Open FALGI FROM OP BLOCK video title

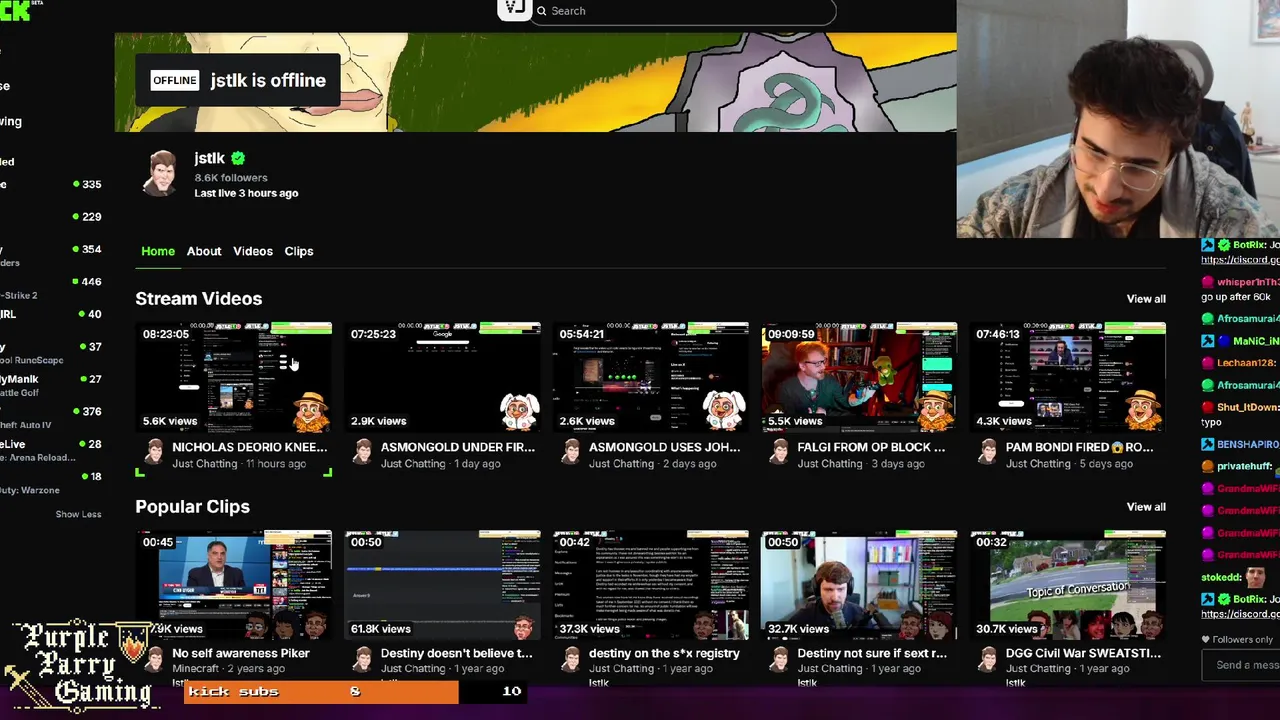click(871, 447)
